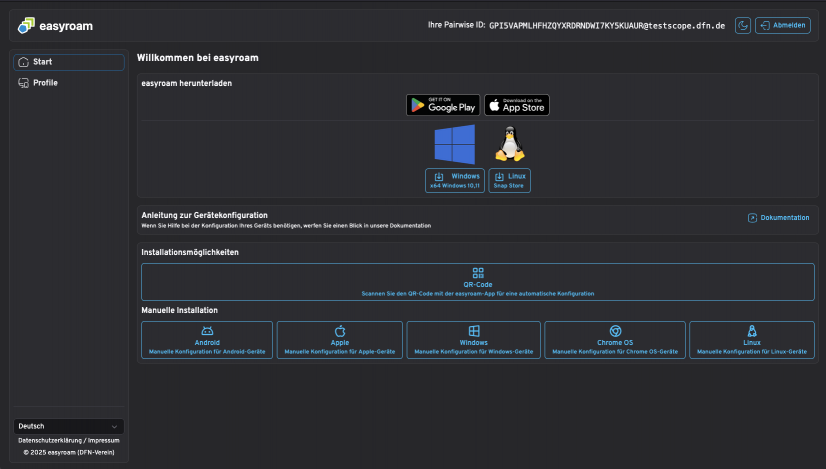This screenshot has width=826, height=469.
Task: Choose Windows manual configuration
Action: (474, 340)
